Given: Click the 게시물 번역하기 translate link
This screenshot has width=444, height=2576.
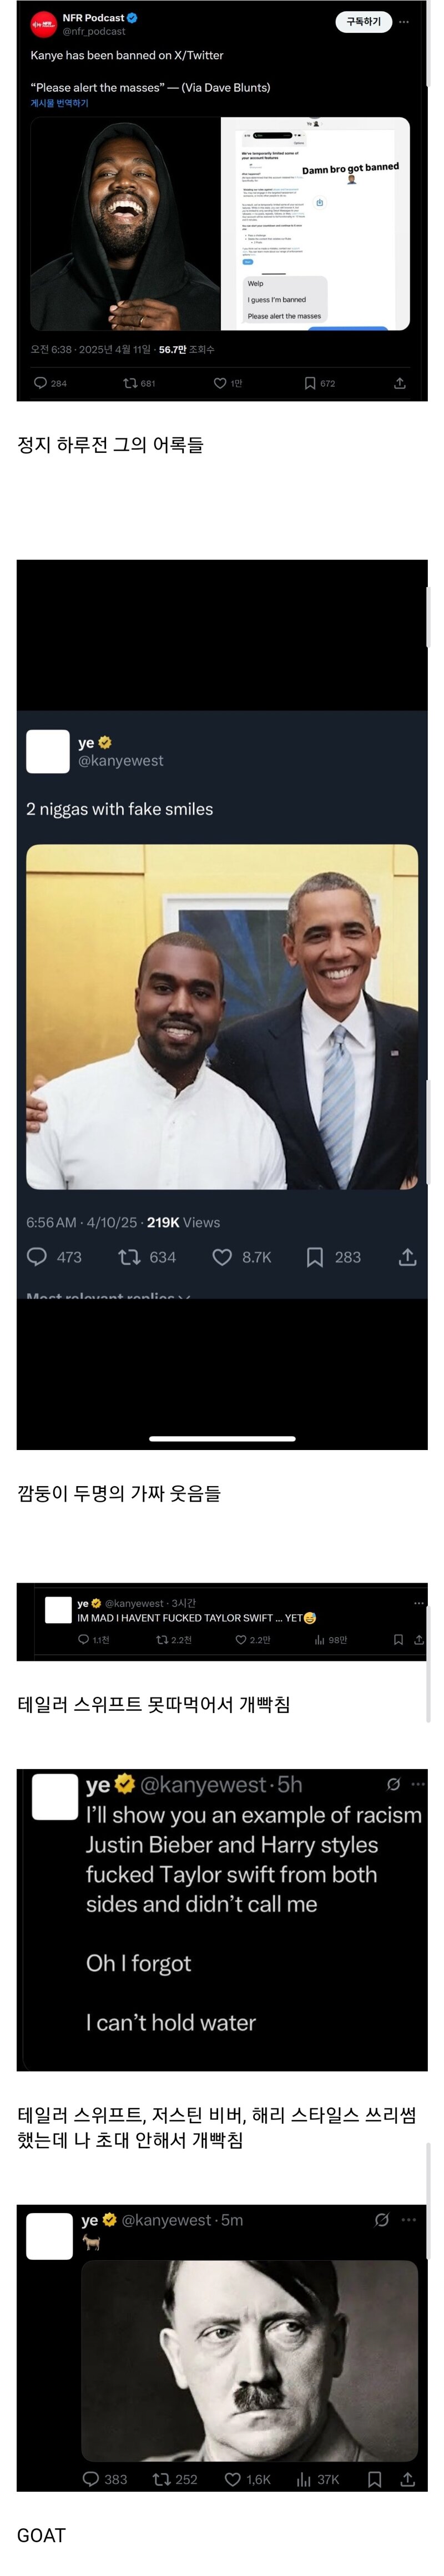Looking at the screenshot, I should (x=59, y=103).
